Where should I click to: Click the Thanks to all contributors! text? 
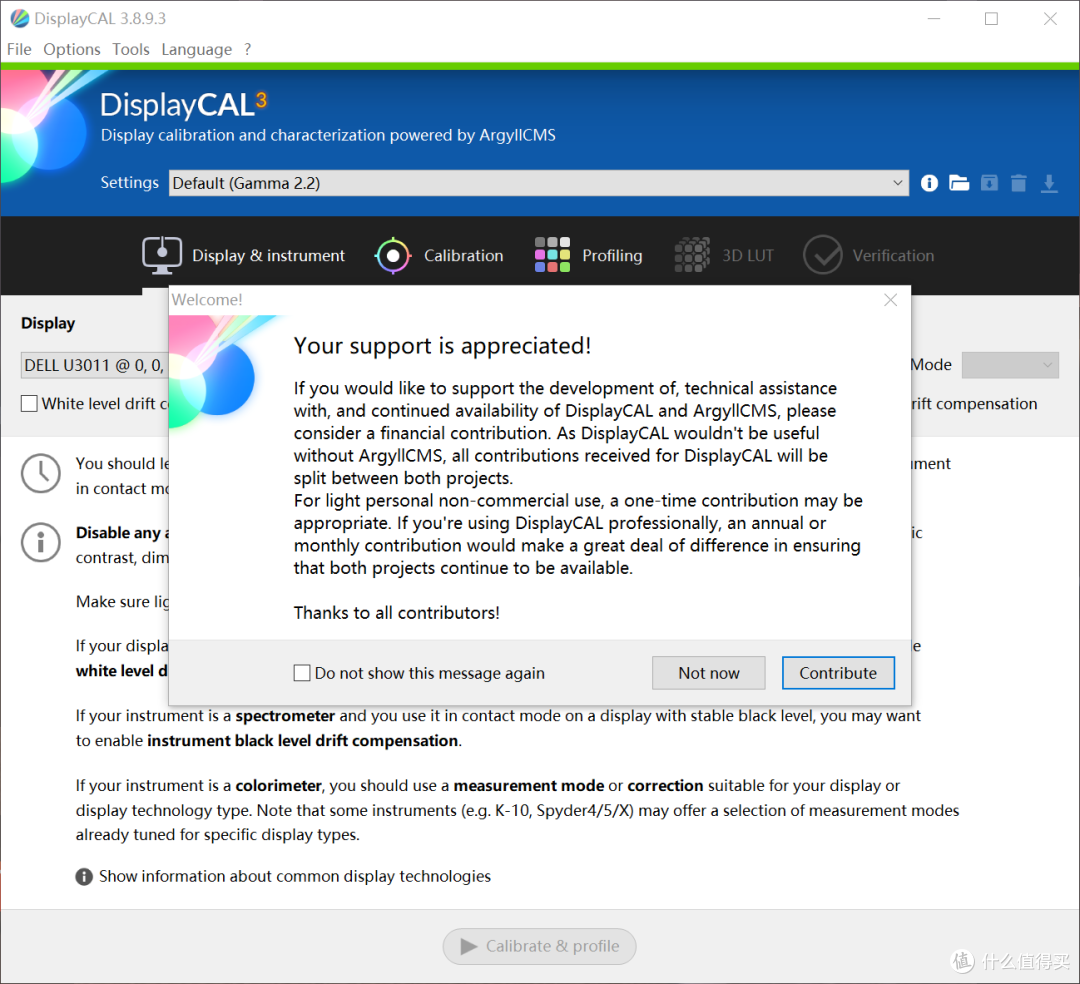click(397, 613)
